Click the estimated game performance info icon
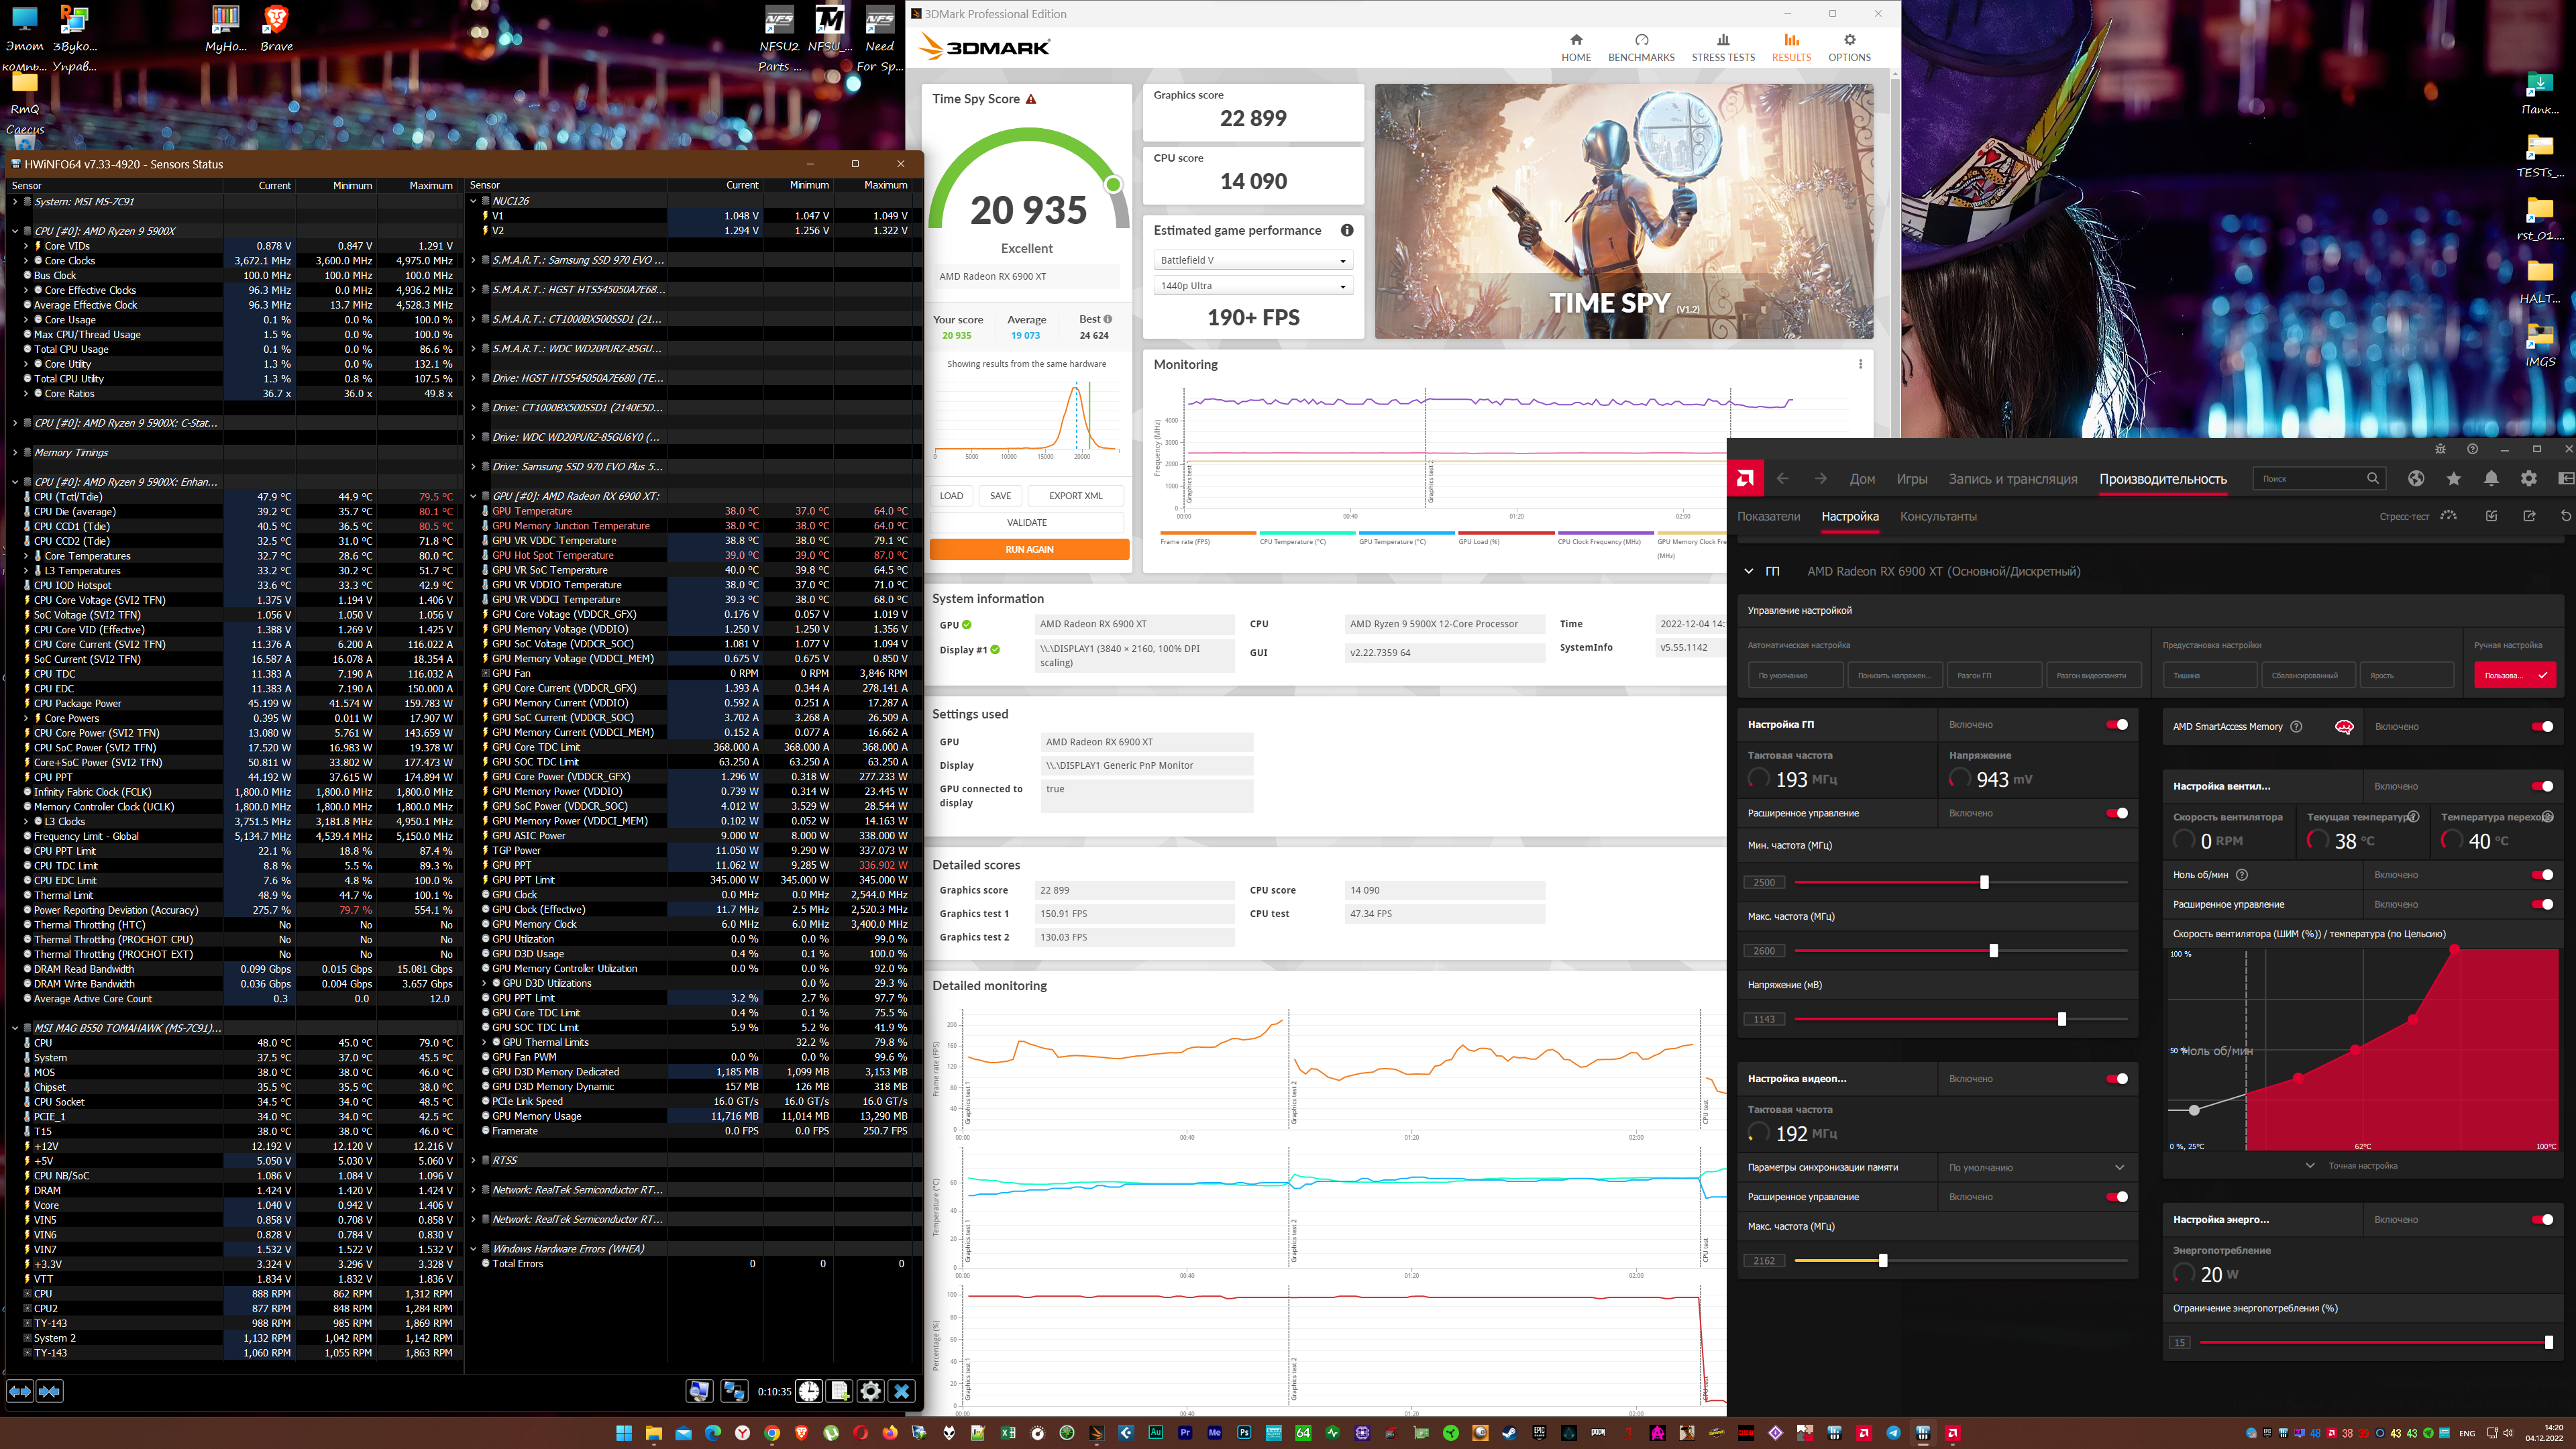The height and width of the screenshot is (1449, 2576). tap(1346, 230)
